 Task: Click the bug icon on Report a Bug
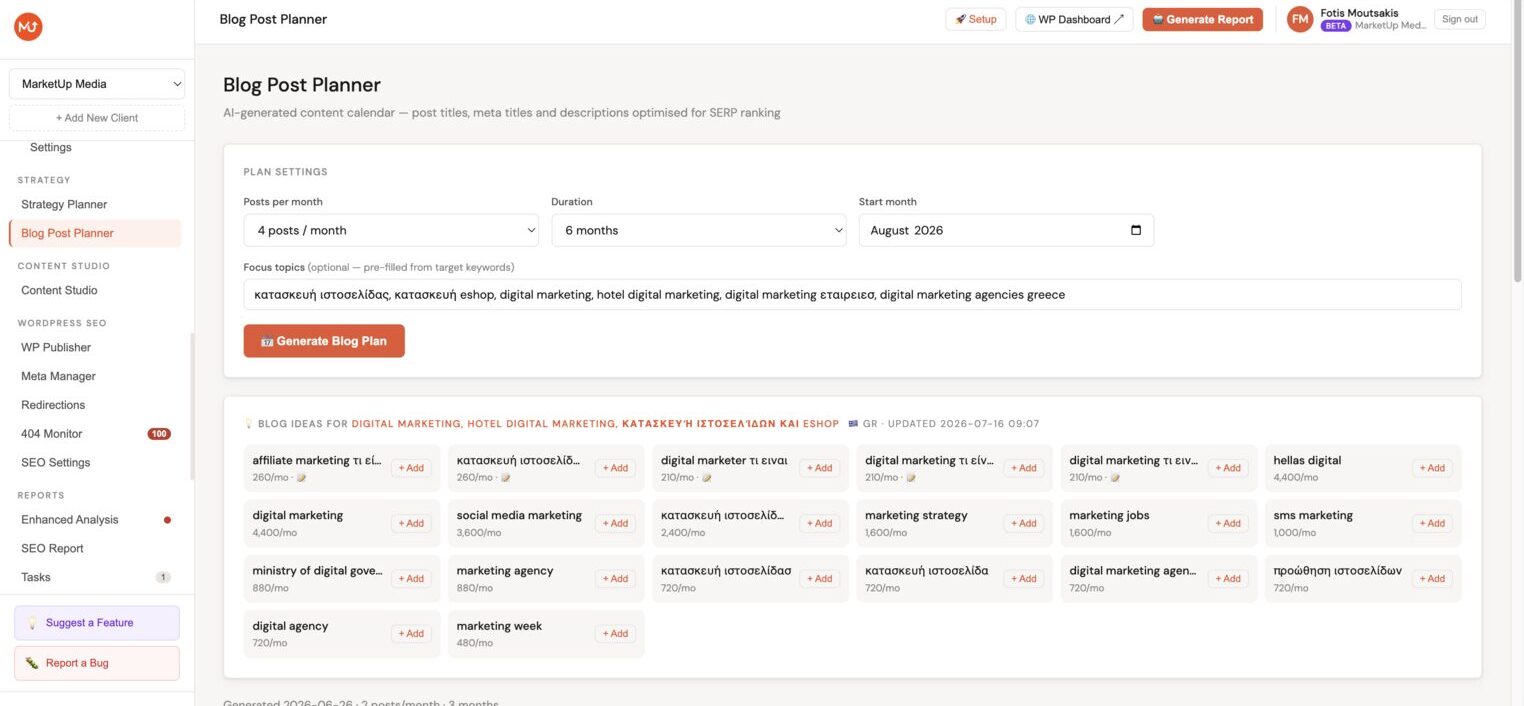point(32,663)
